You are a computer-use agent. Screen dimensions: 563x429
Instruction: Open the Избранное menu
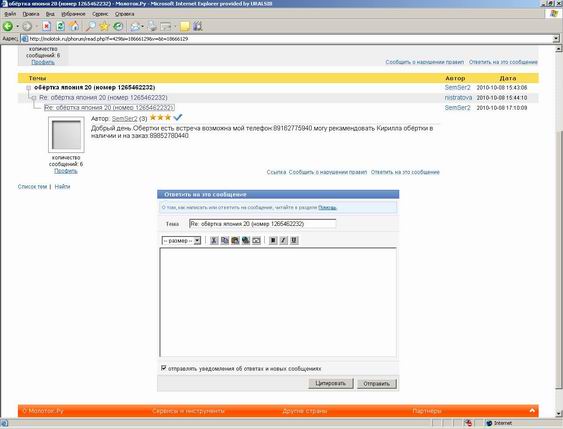click(x=73, y=14)
